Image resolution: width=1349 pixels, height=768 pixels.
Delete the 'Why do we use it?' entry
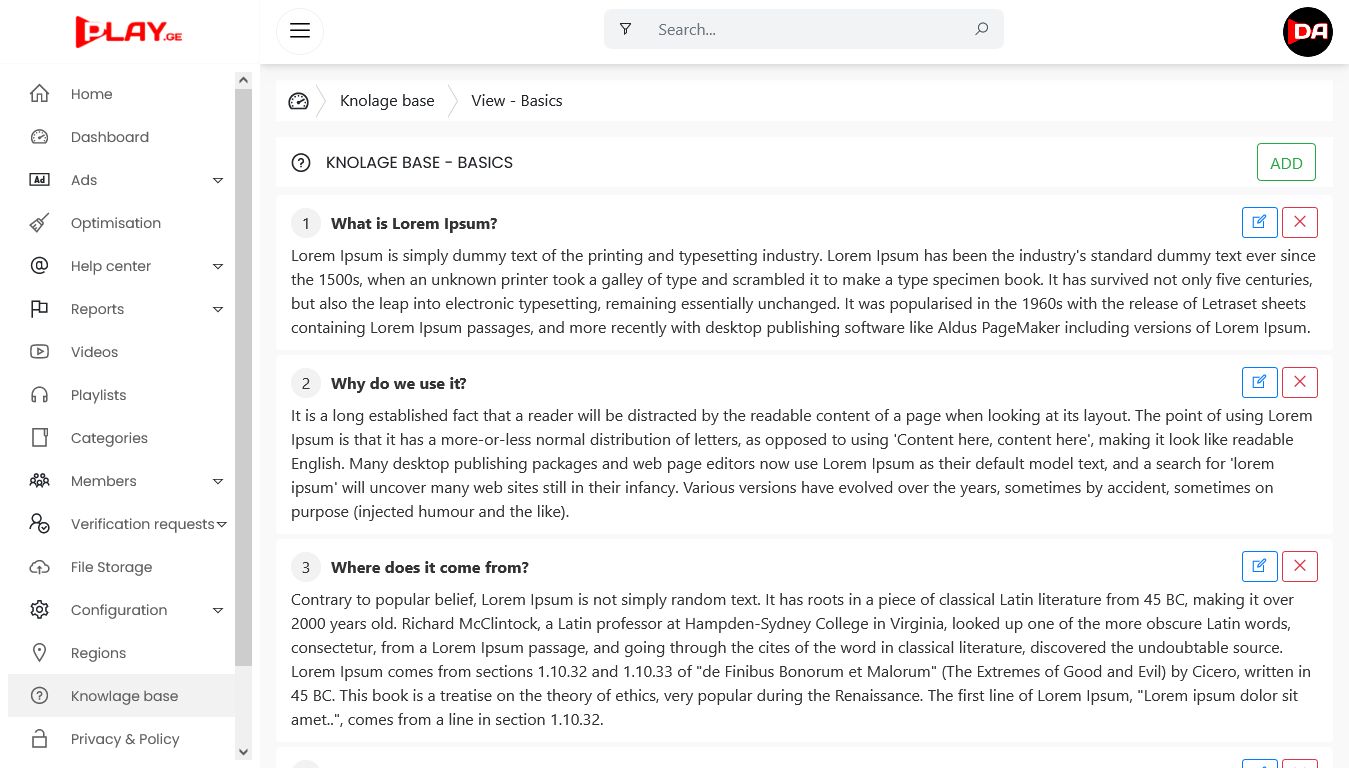point(1299,382)
